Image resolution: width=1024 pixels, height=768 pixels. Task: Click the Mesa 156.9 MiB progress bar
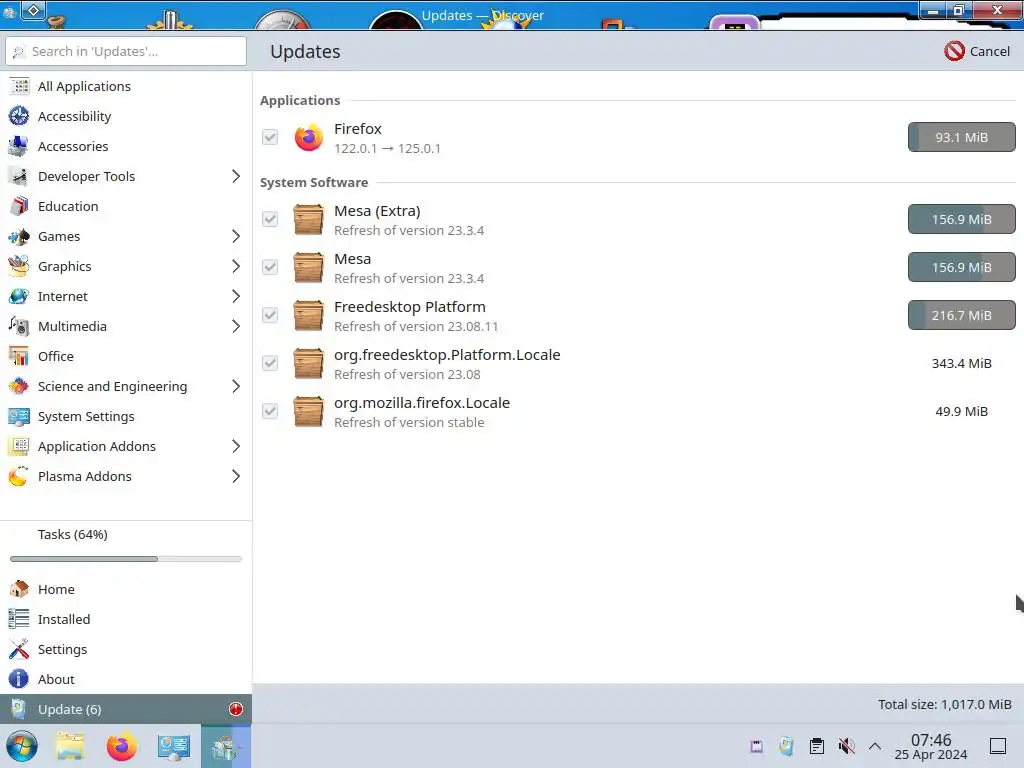coord(961,267)
